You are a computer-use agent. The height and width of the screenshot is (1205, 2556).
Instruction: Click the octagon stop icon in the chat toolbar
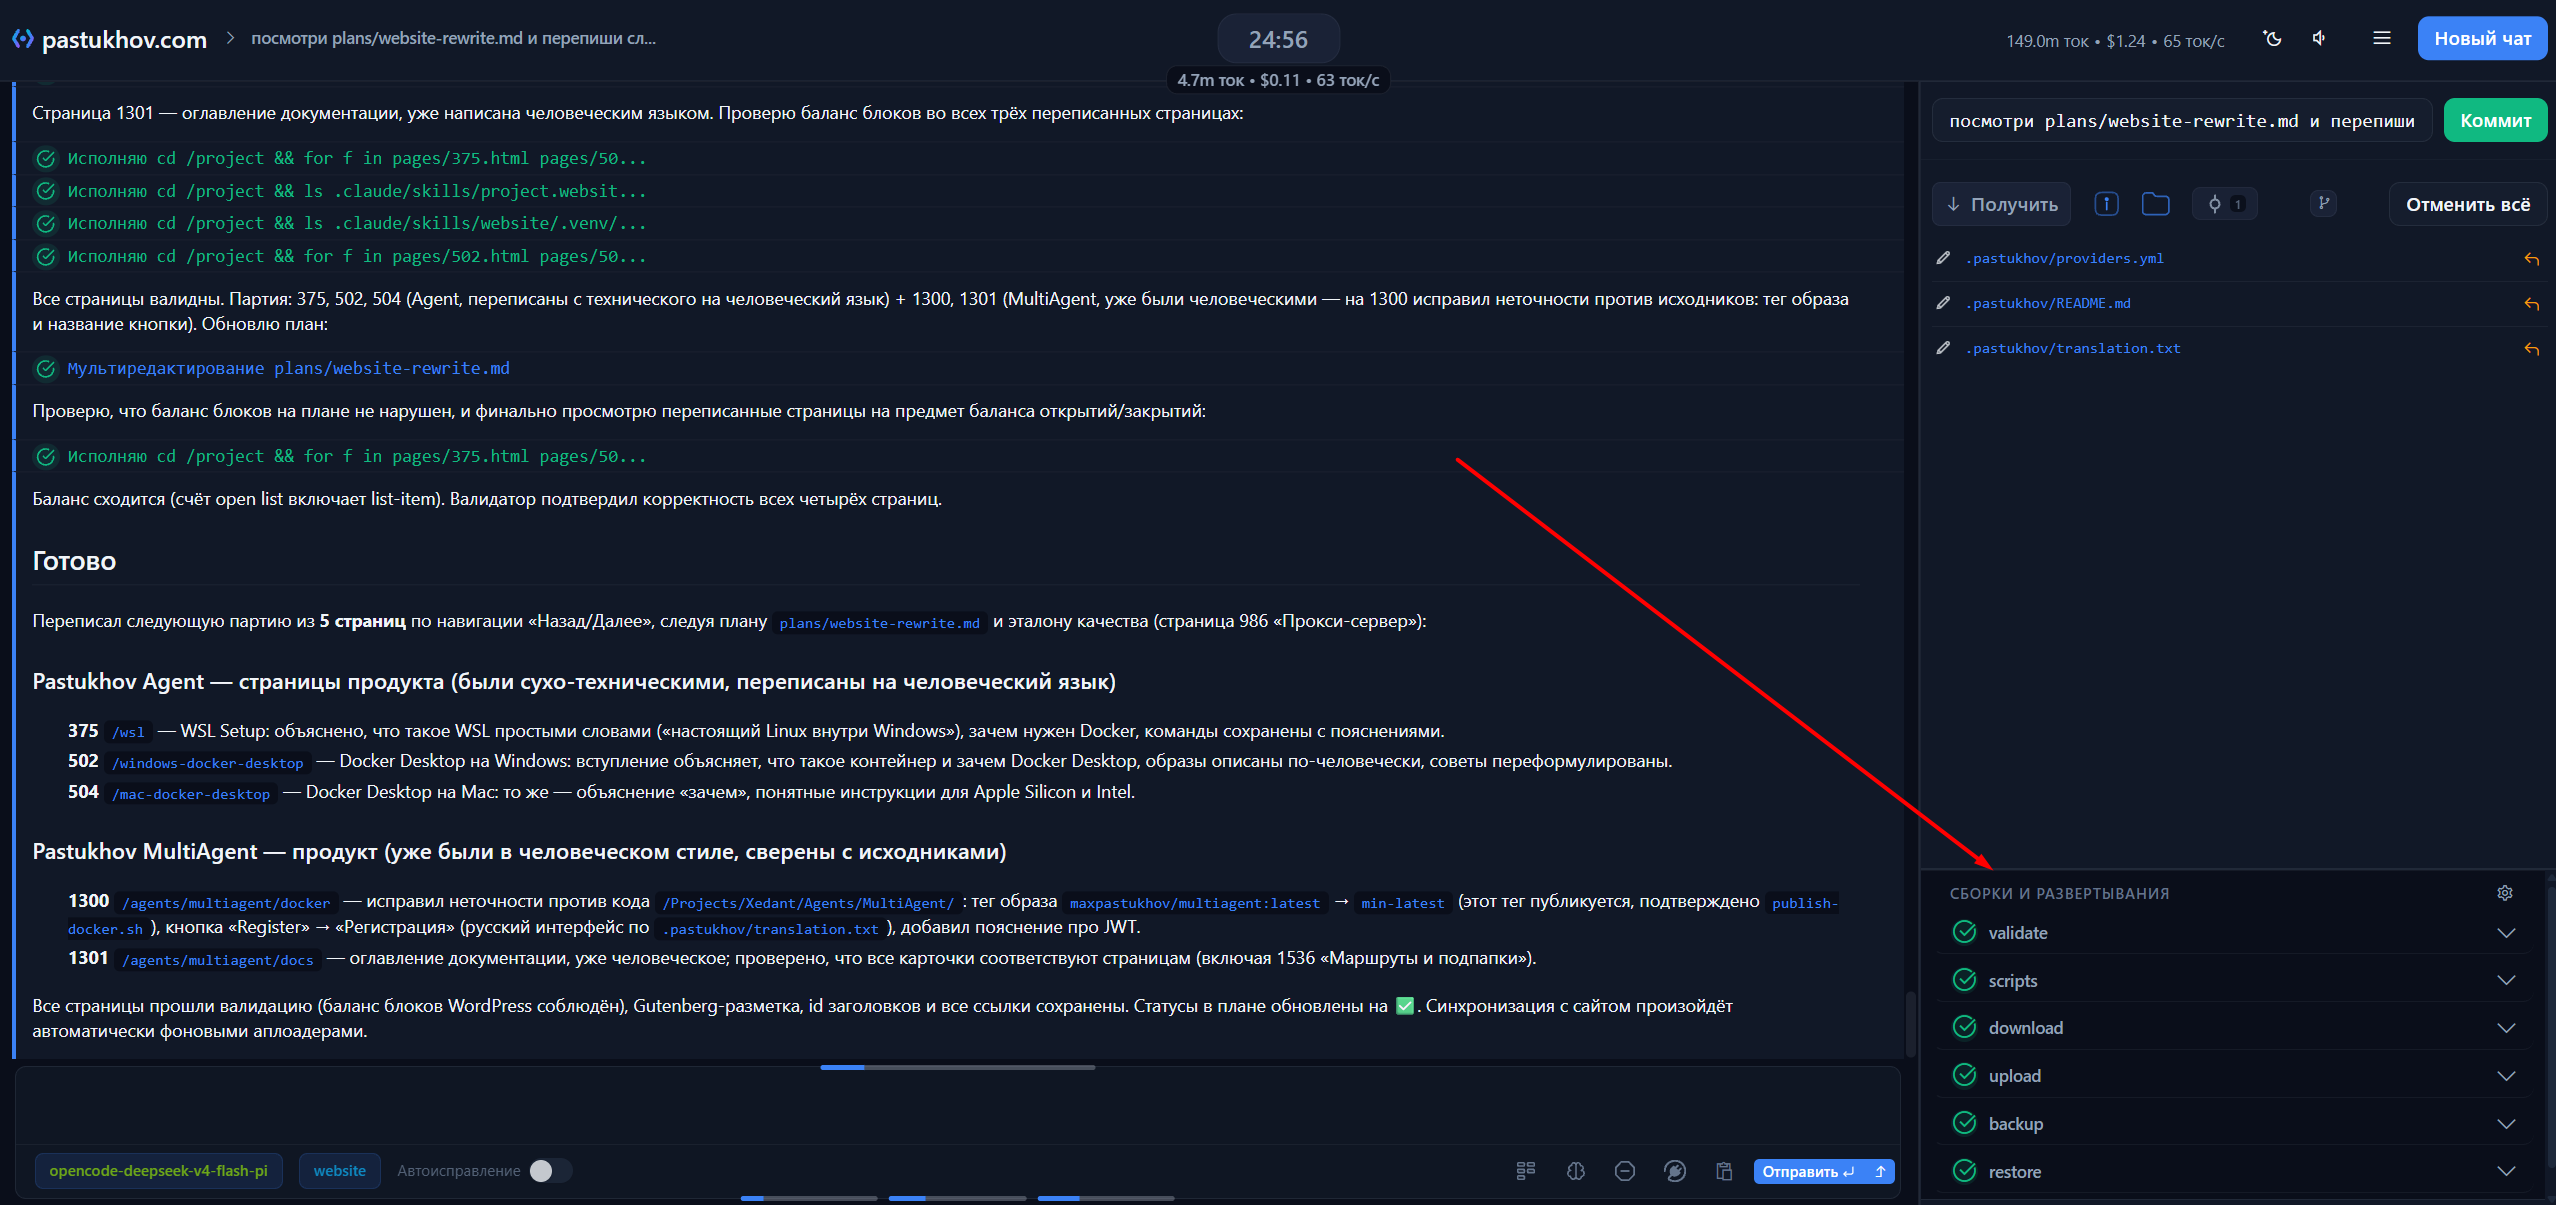tap(1625, 1171)
